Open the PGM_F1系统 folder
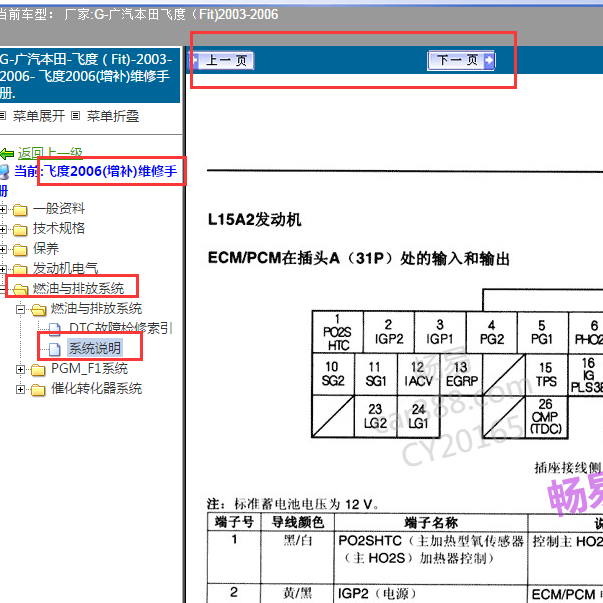 pos(89,368)
